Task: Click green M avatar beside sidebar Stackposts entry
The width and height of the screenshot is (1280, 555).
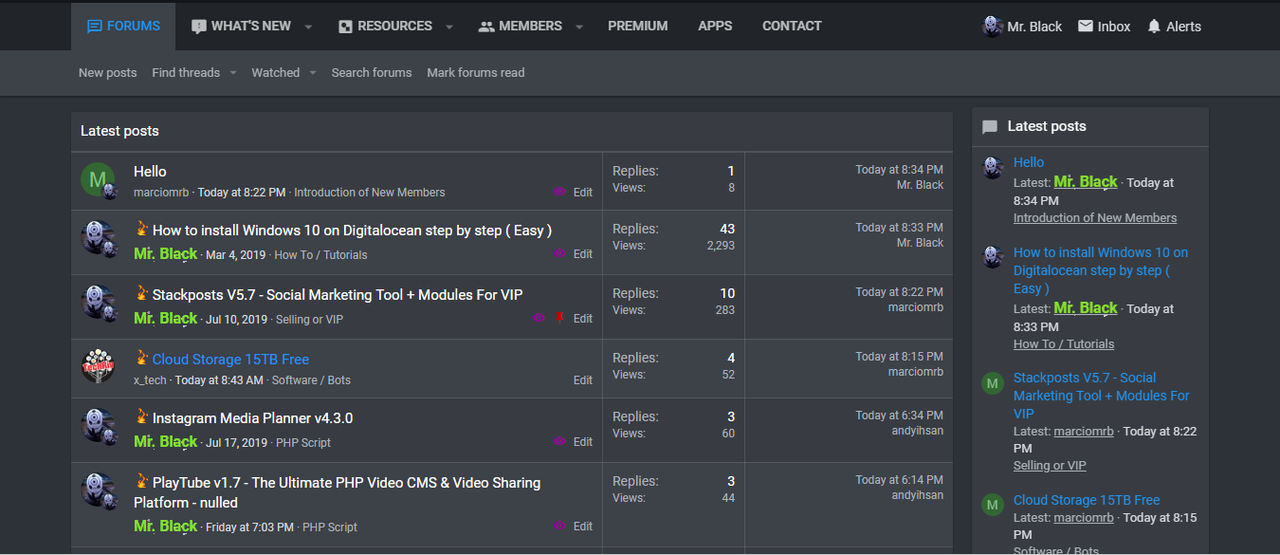Action: [992, 383]
